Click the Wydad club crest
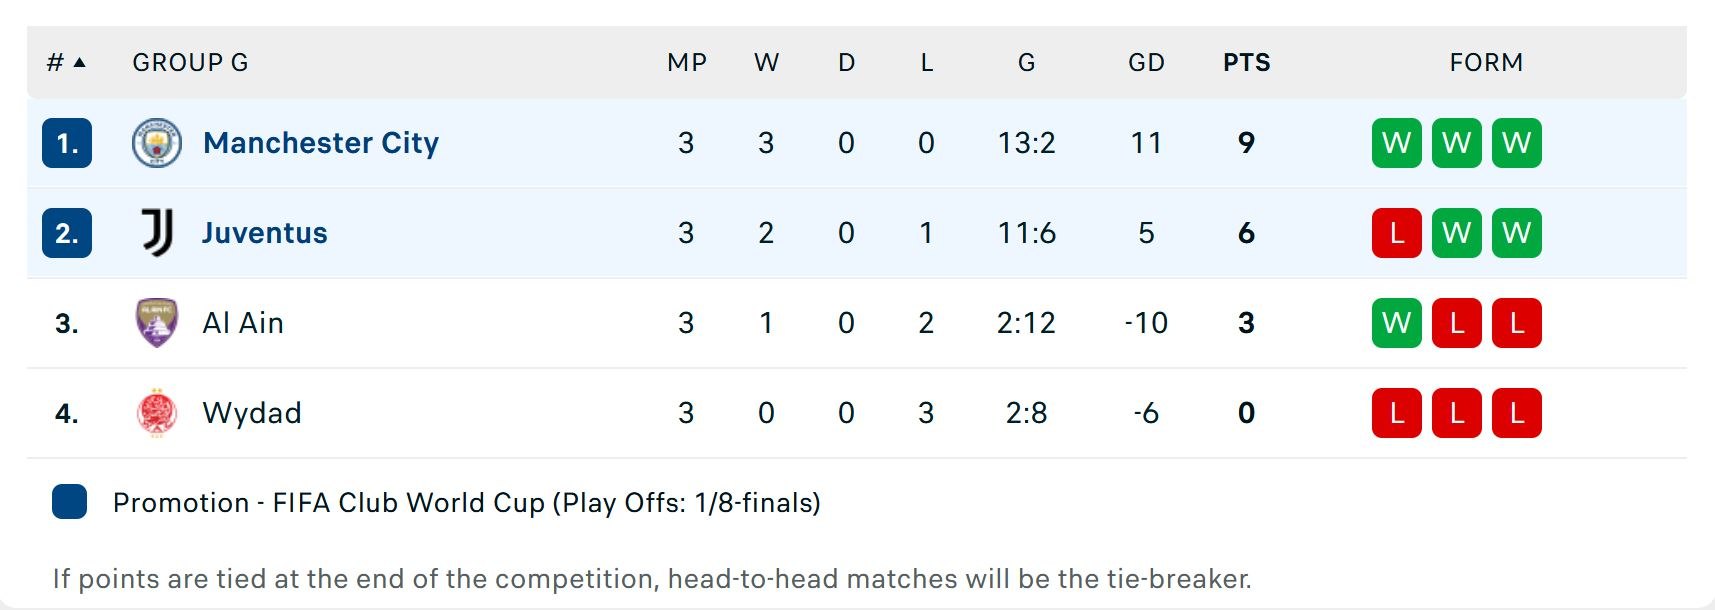1715x610 pixels. pyautogui.click(x=157, y=413)
